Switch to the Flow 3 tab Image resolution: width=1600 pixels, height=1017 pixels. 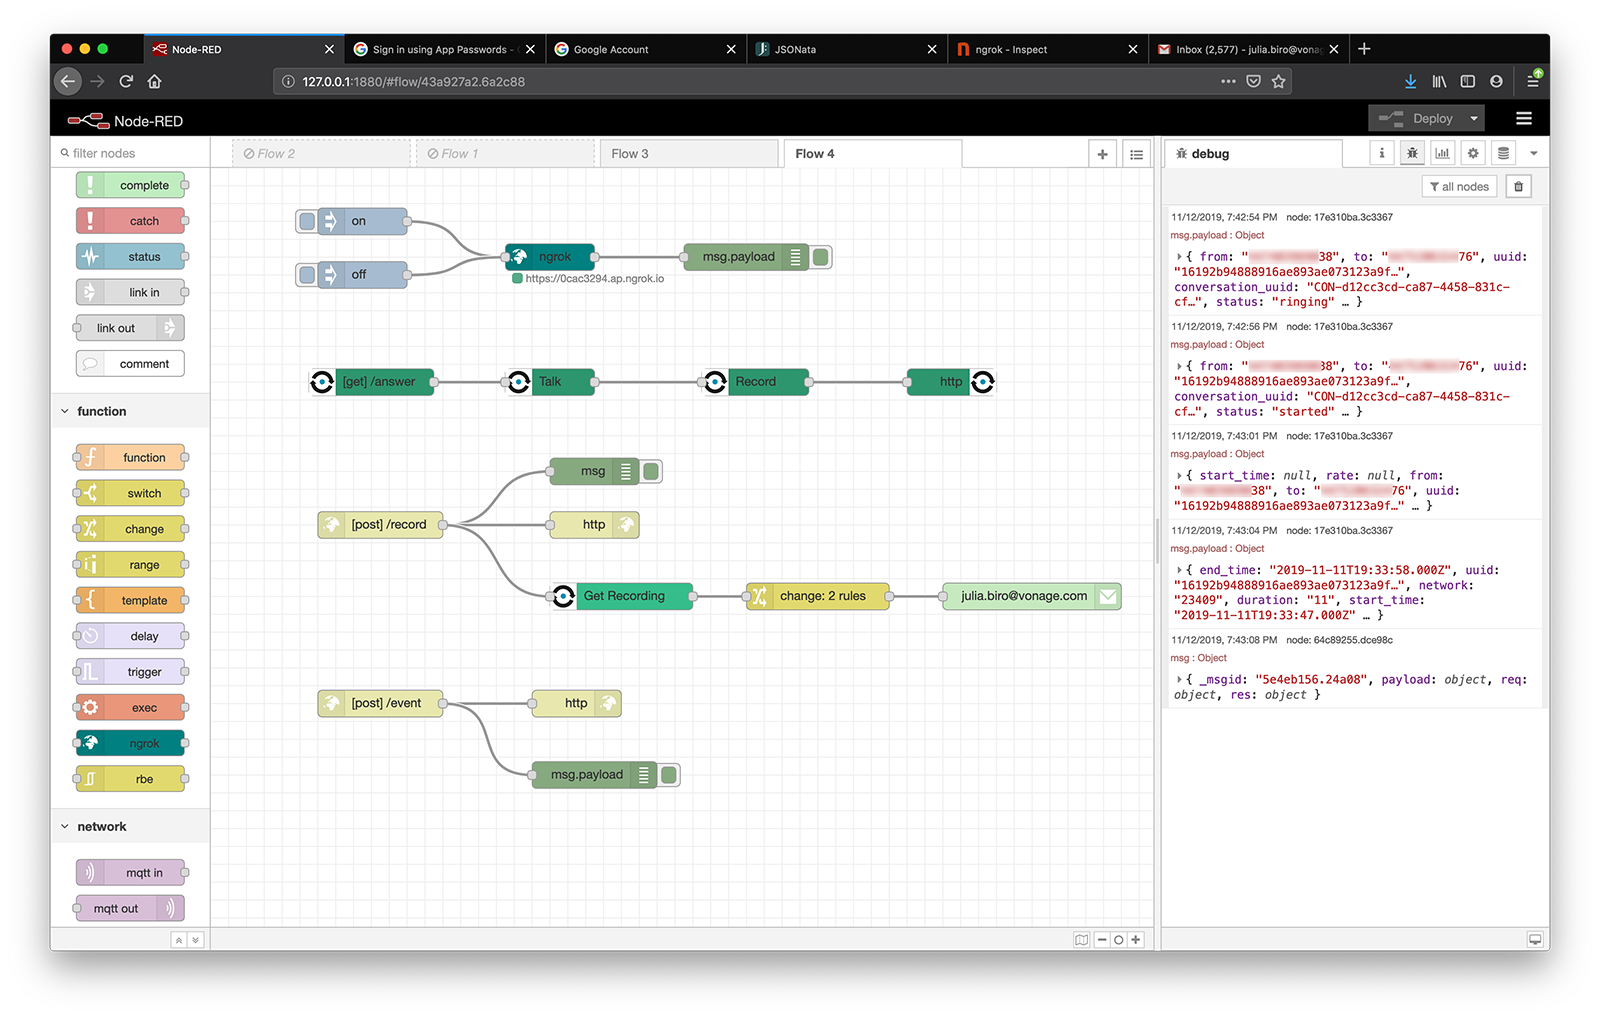[688, 154]
